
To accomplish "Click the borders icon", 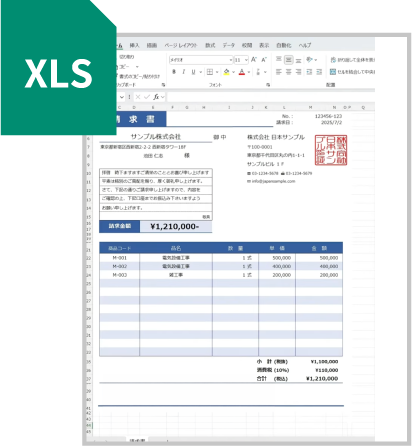I will (210, 72).
